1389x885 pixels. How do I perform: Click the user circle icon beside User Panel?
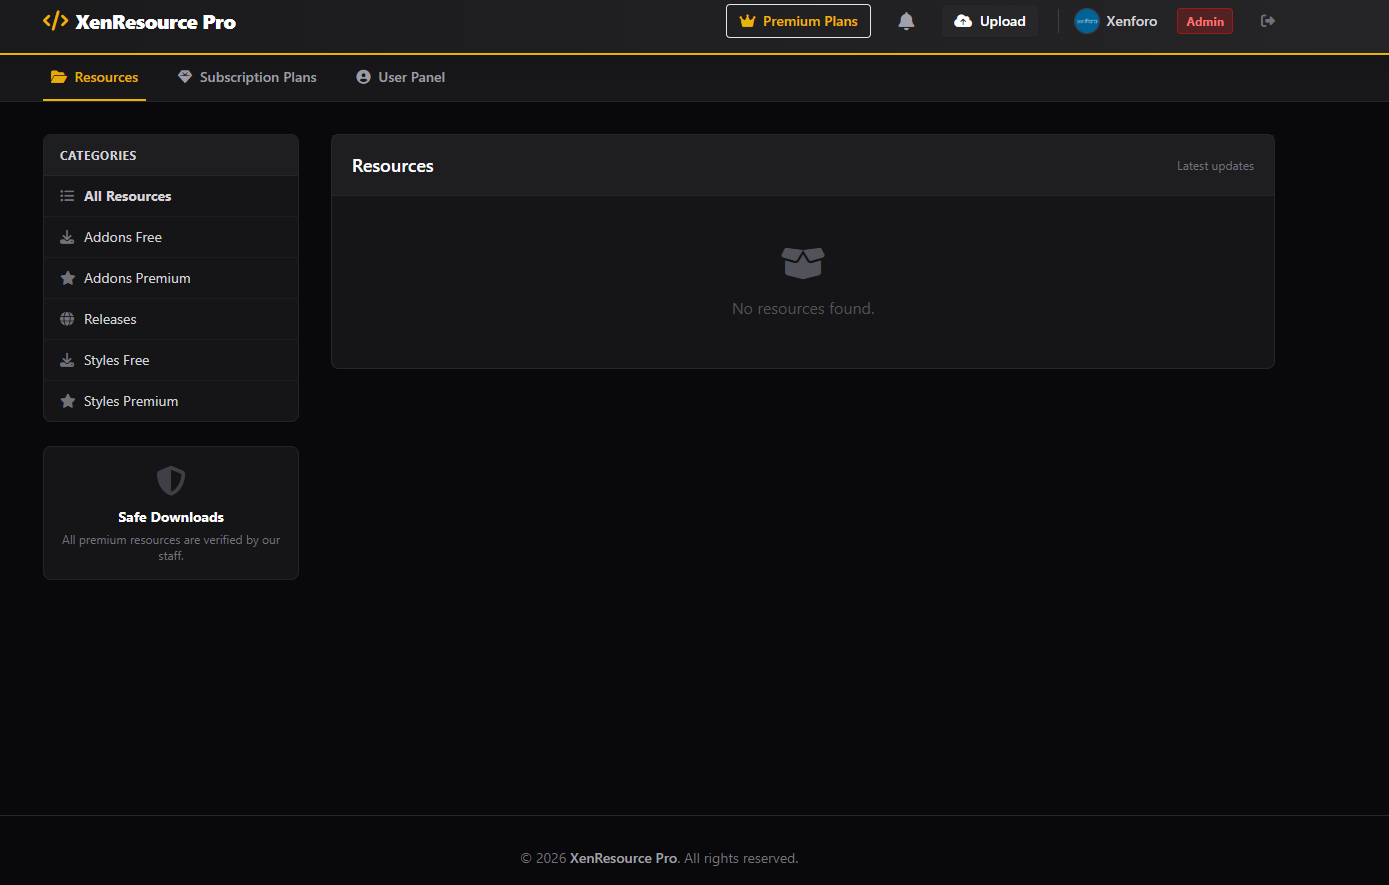pyautogui.click(x=363, y=77)
